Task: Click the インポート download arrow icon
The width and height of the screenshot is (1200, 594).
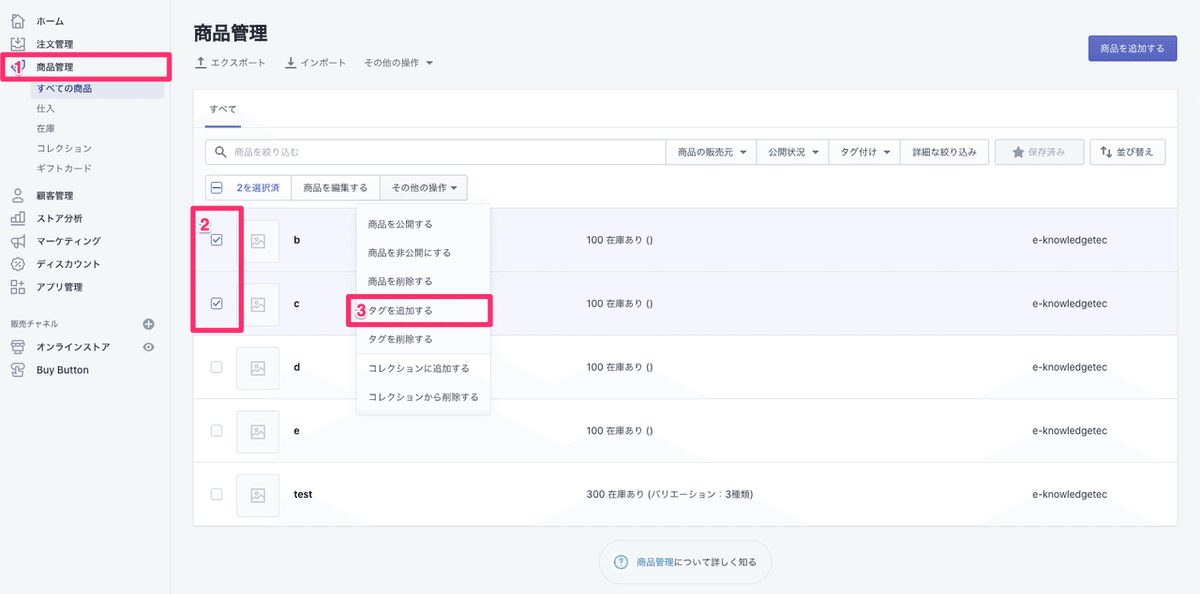Action: pos(290,63)
